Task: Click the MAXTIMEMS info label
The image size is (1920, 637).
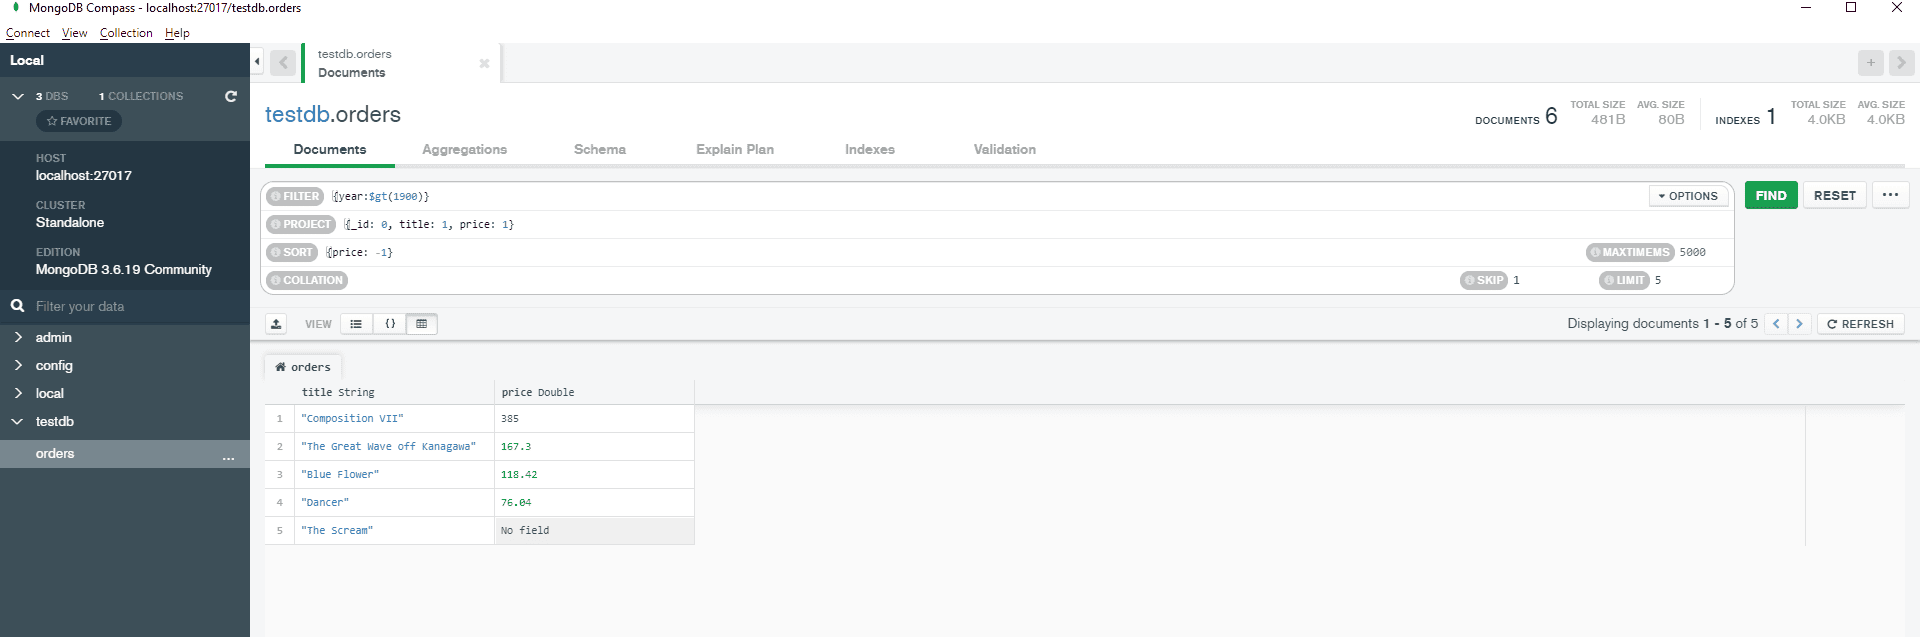Action: [1631, 252]
